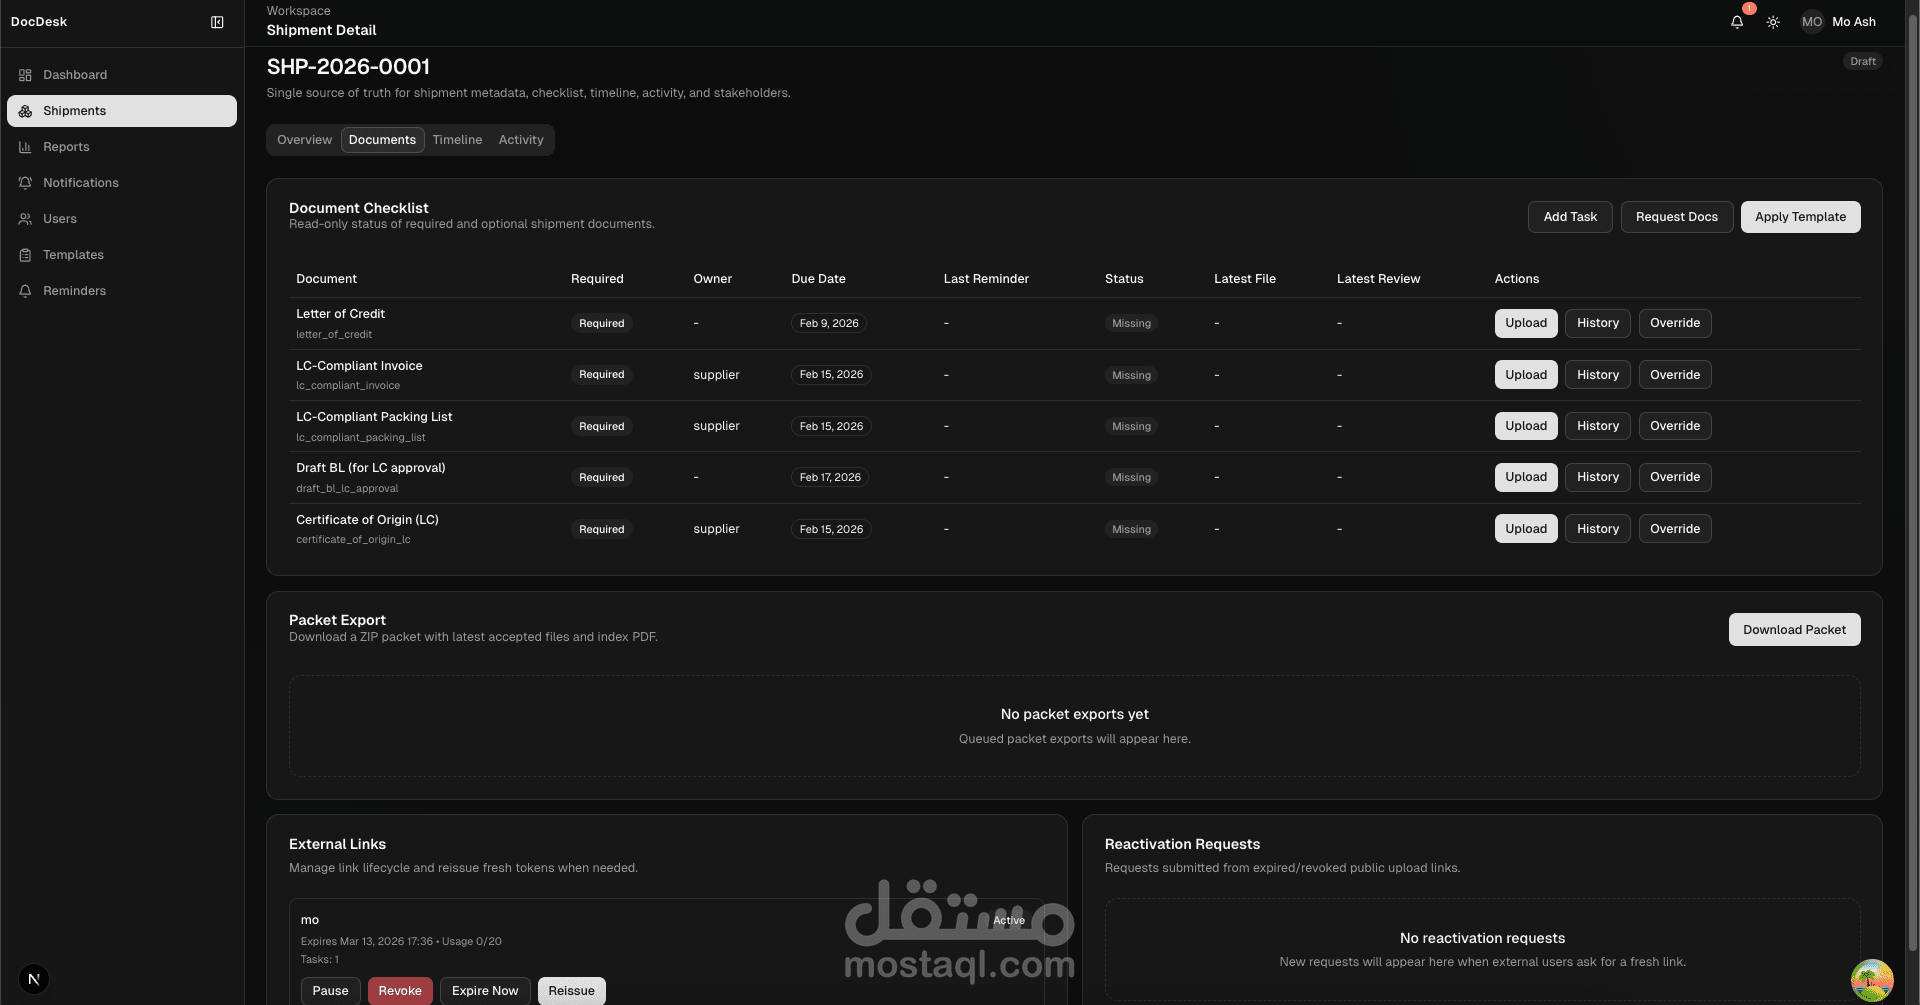The image size is (1920, 1005).
Task: Override LC-Compliant Invoice status
Action: [1675, 375]
